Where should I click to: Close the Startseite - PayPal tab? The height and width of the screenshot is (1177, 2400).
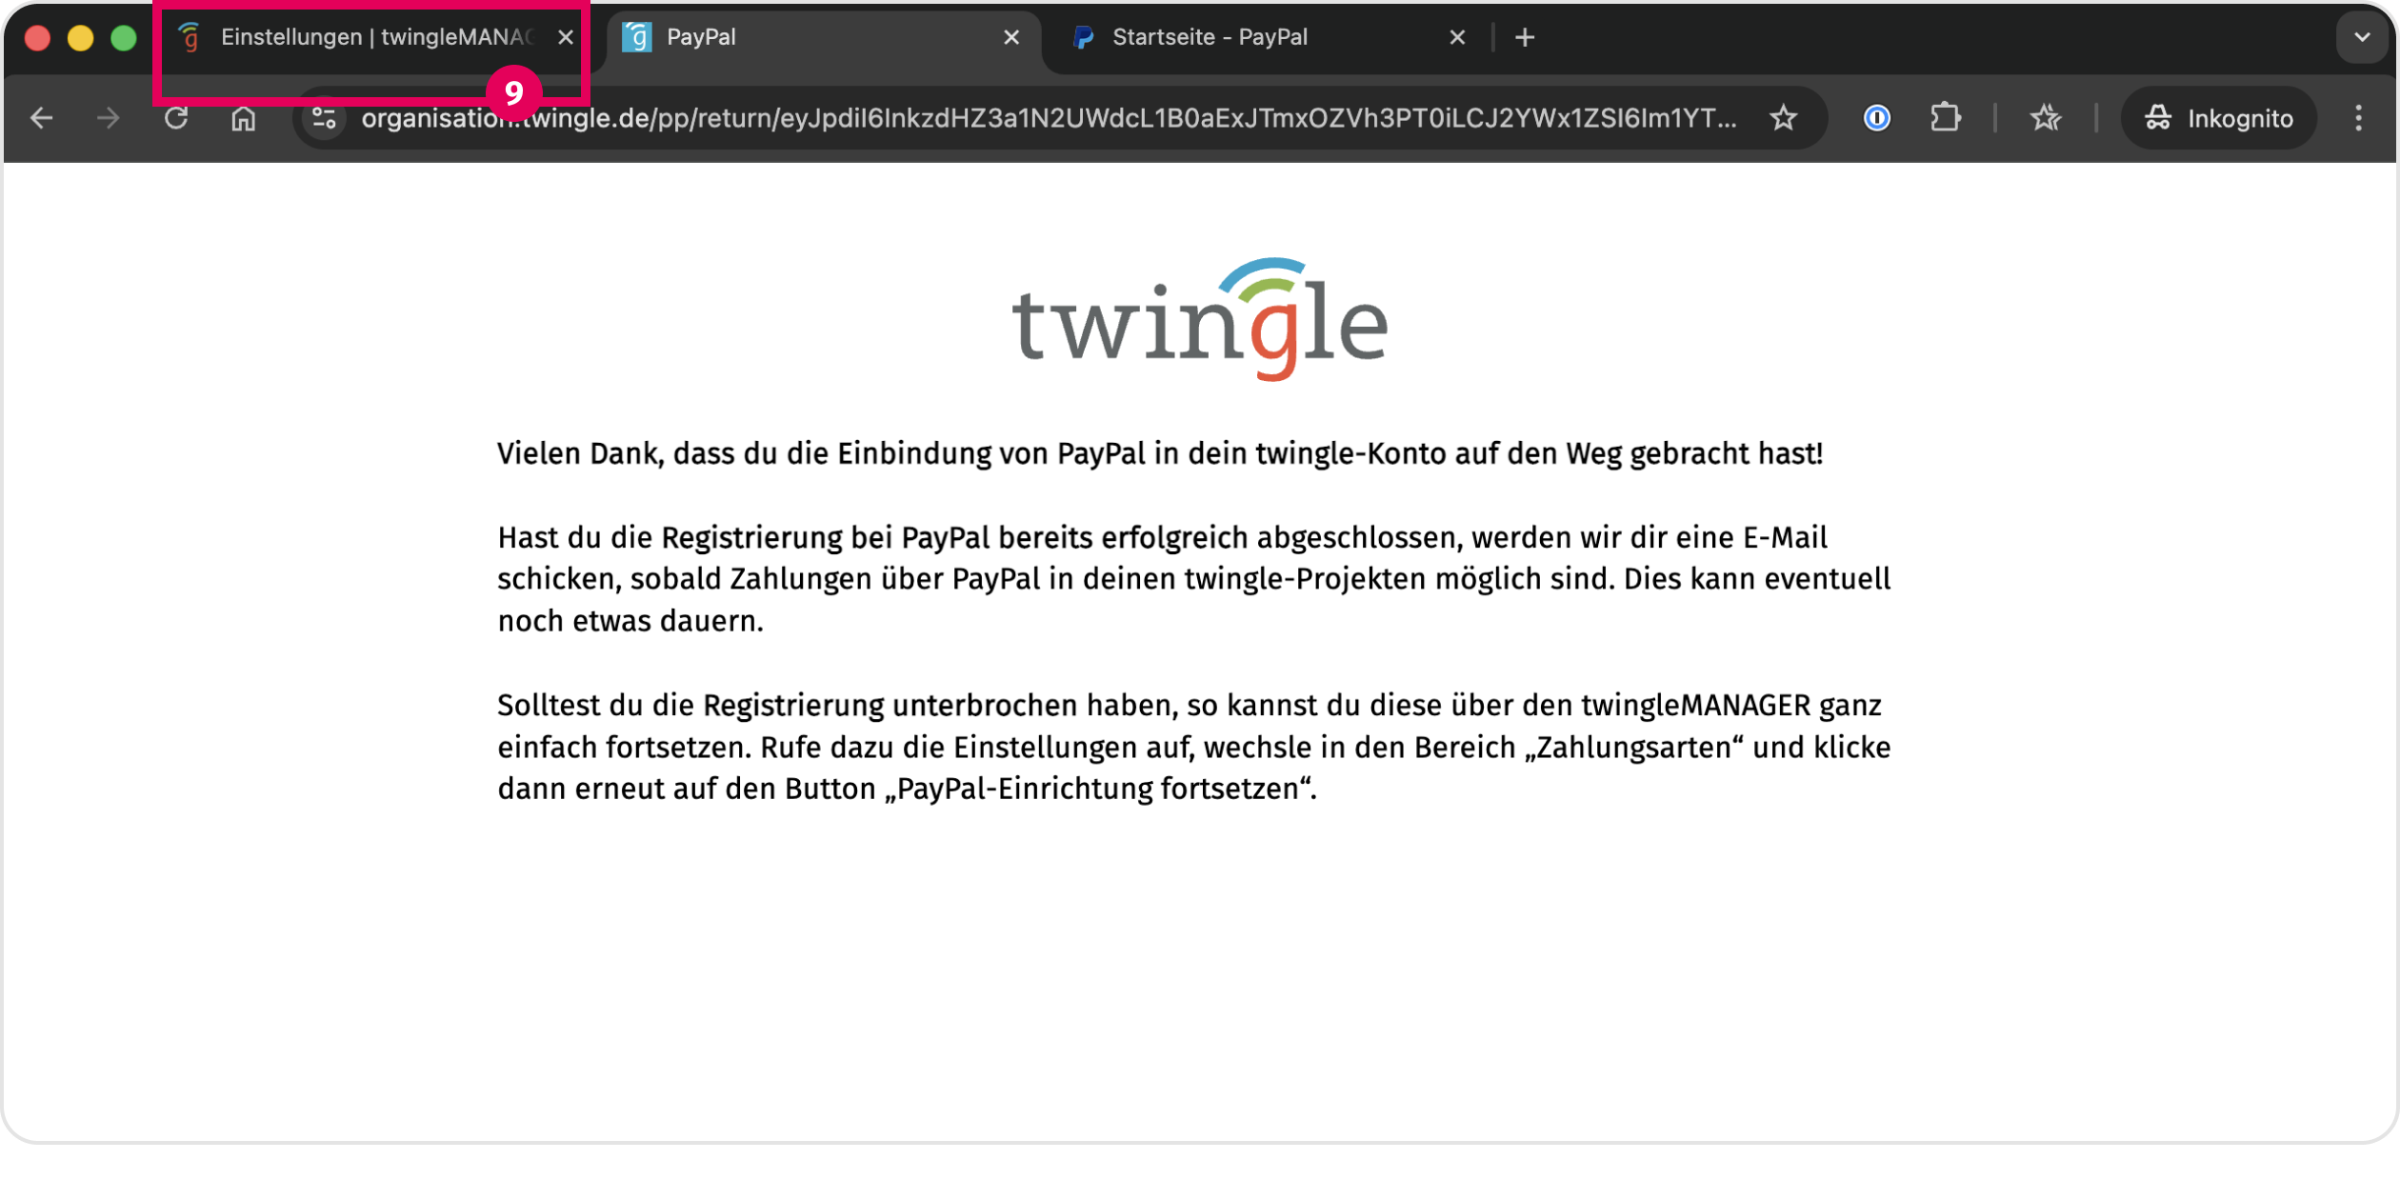coord(1457,38)
